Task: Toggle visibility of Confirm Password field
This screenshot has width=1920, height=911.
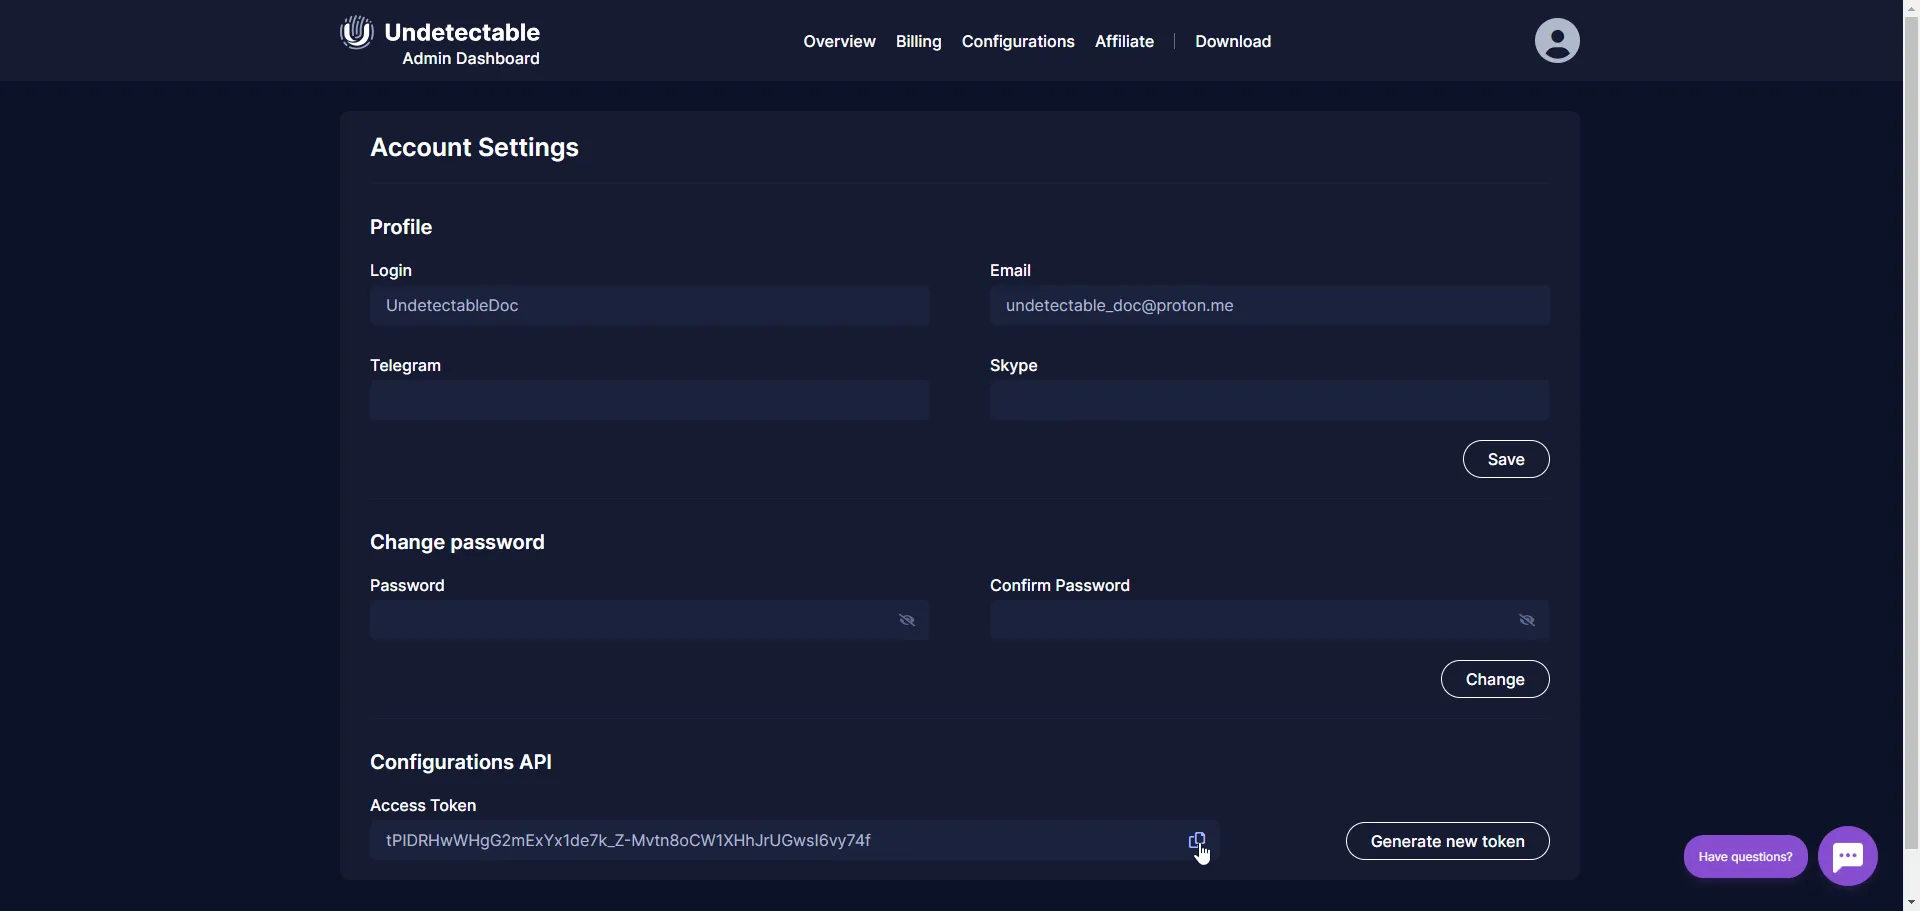Action: point(1527,620)
